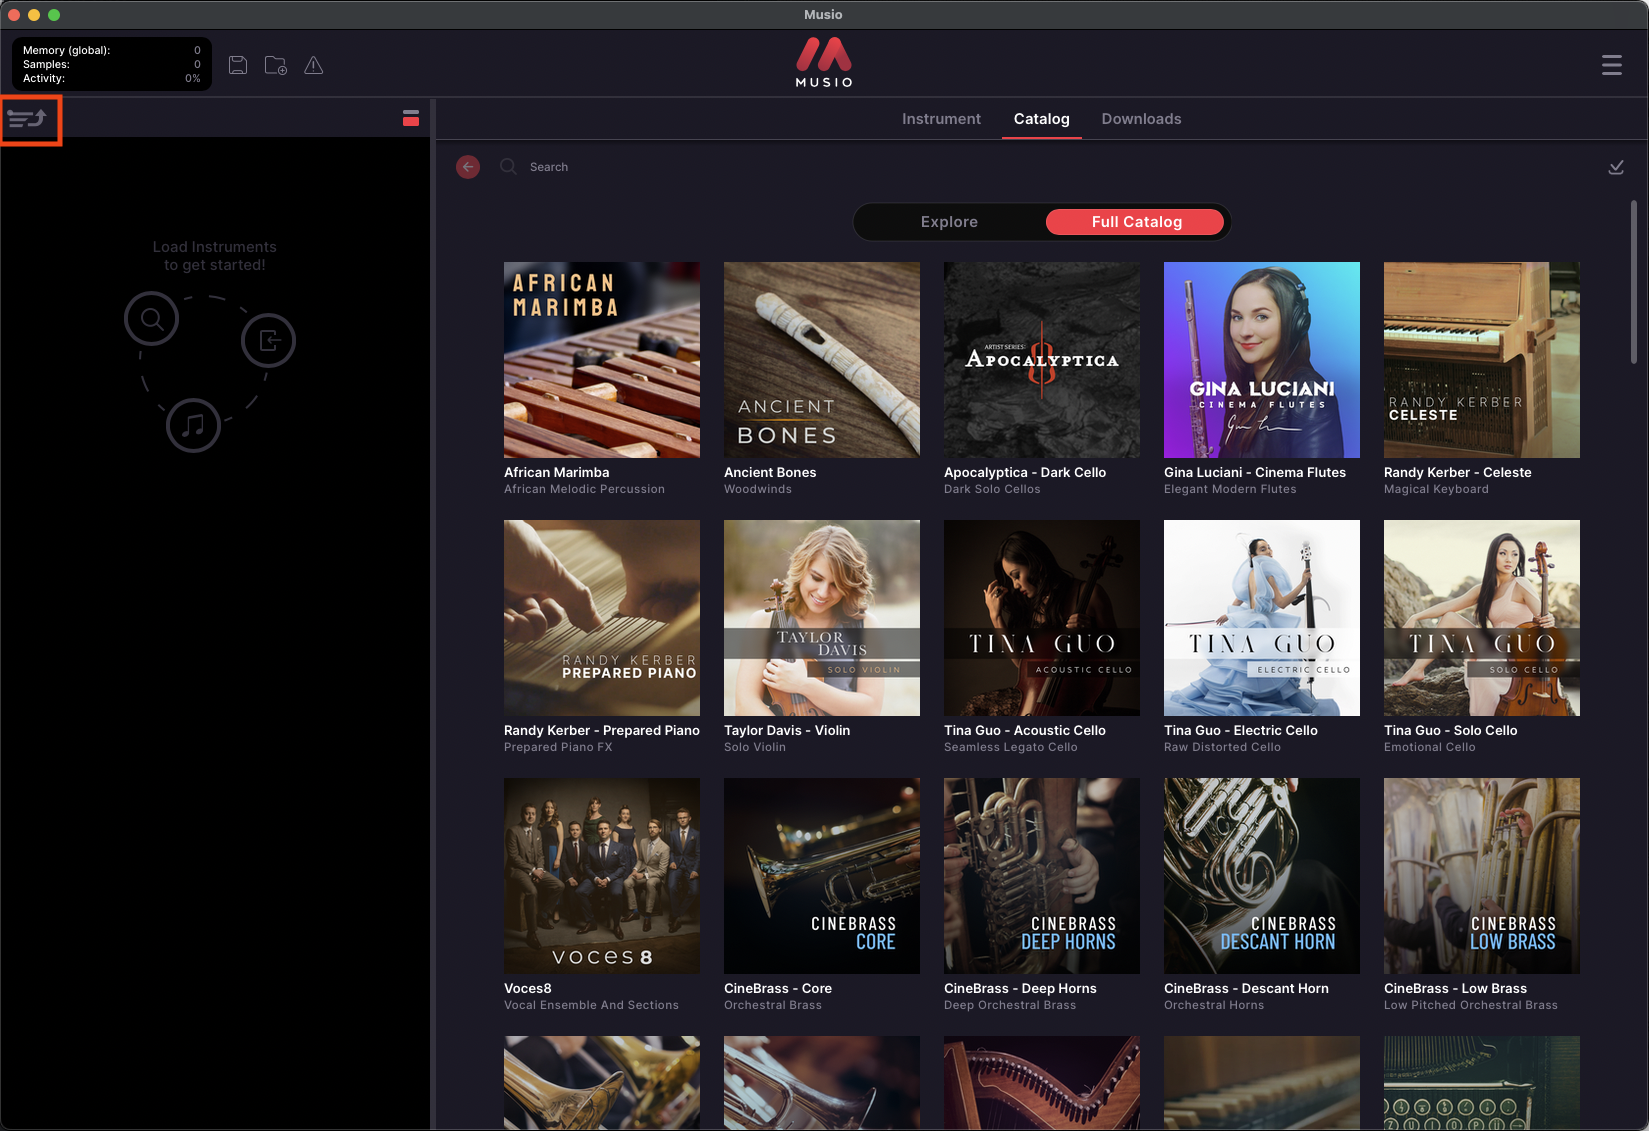
Task: Switch to Explore view
Action: point(949,222)
